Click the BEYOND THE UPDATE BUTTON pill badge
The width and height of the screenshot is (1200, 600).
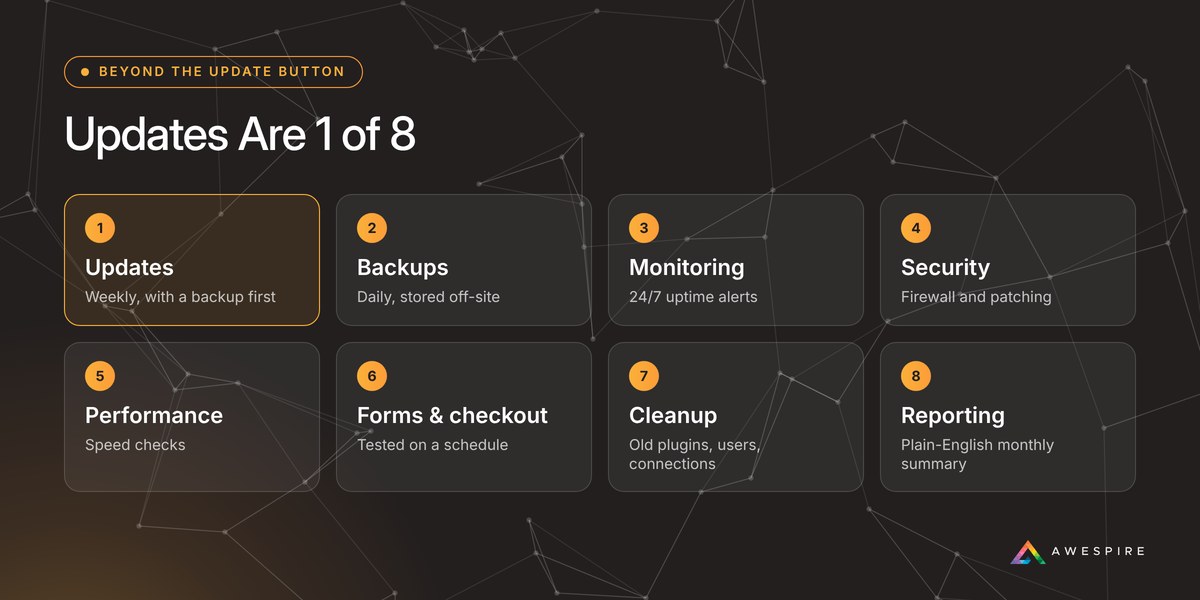[213, 72]
